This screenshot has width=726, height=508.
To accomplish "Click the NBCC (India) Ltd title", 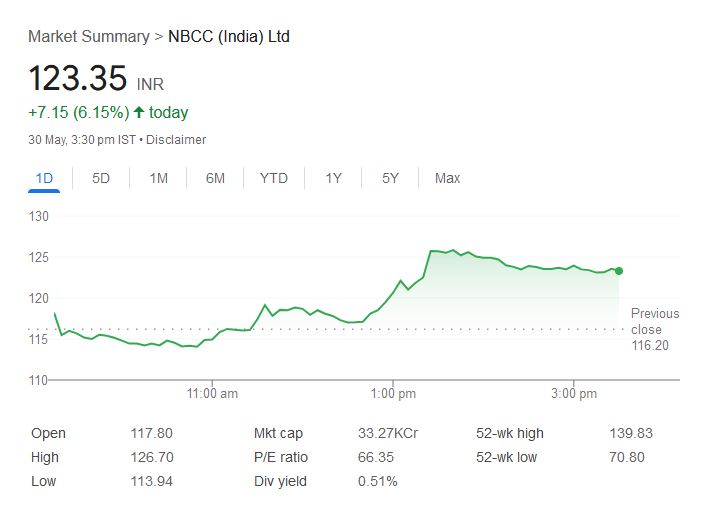I will [229, 37].
